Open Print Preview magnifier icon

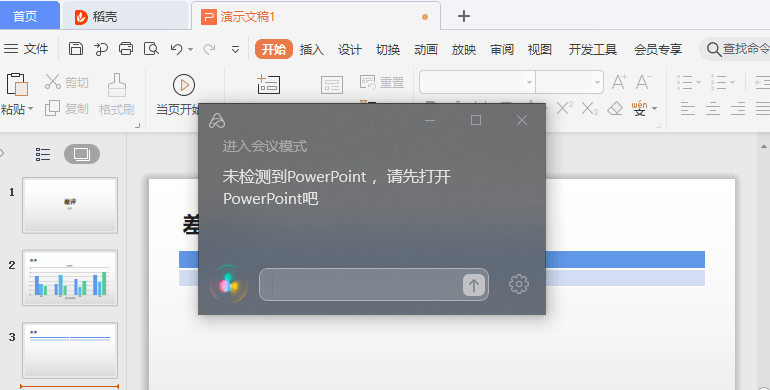tap(151, 49)
